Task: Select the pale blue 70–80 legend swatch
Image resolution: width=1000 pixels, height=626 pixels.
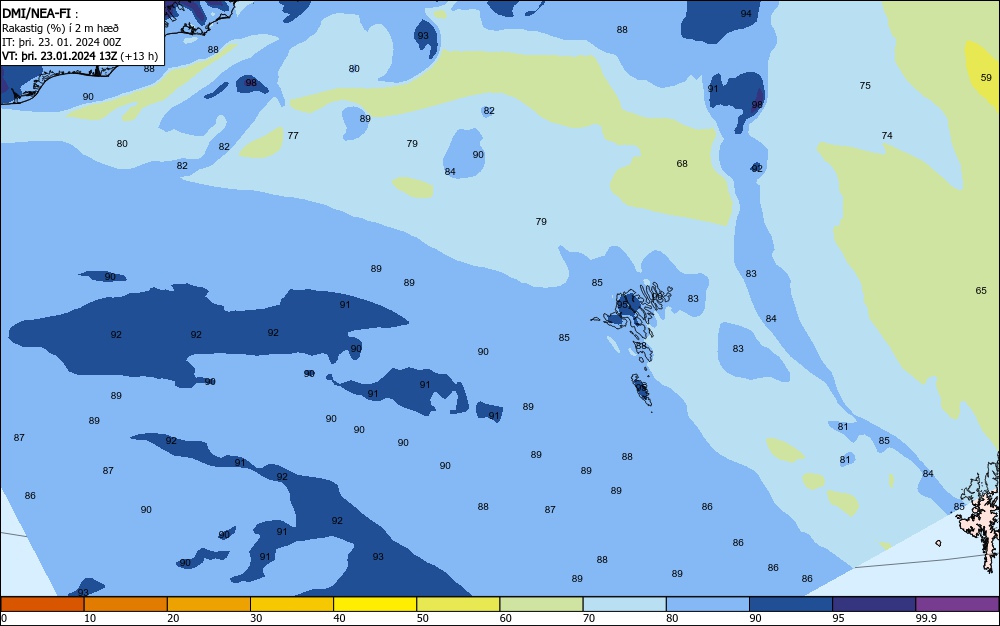Action: pyautogui.click(x=624, y=604)
